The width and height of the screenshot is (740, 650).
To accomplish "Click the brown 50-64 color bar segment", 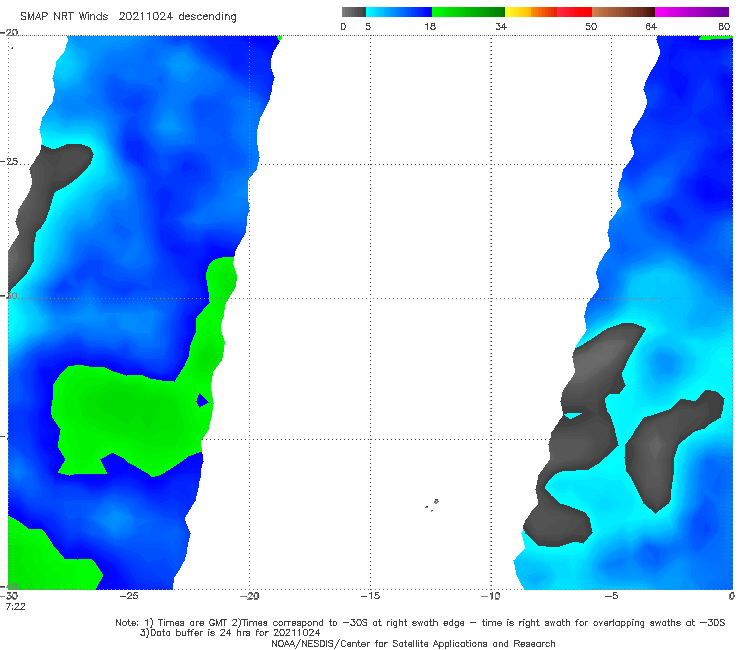I will [623, 12].
